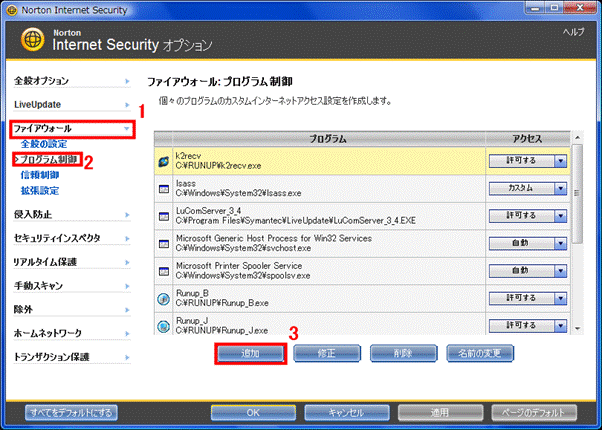Open 全般の設定 firewall subpage

[44, 144]
